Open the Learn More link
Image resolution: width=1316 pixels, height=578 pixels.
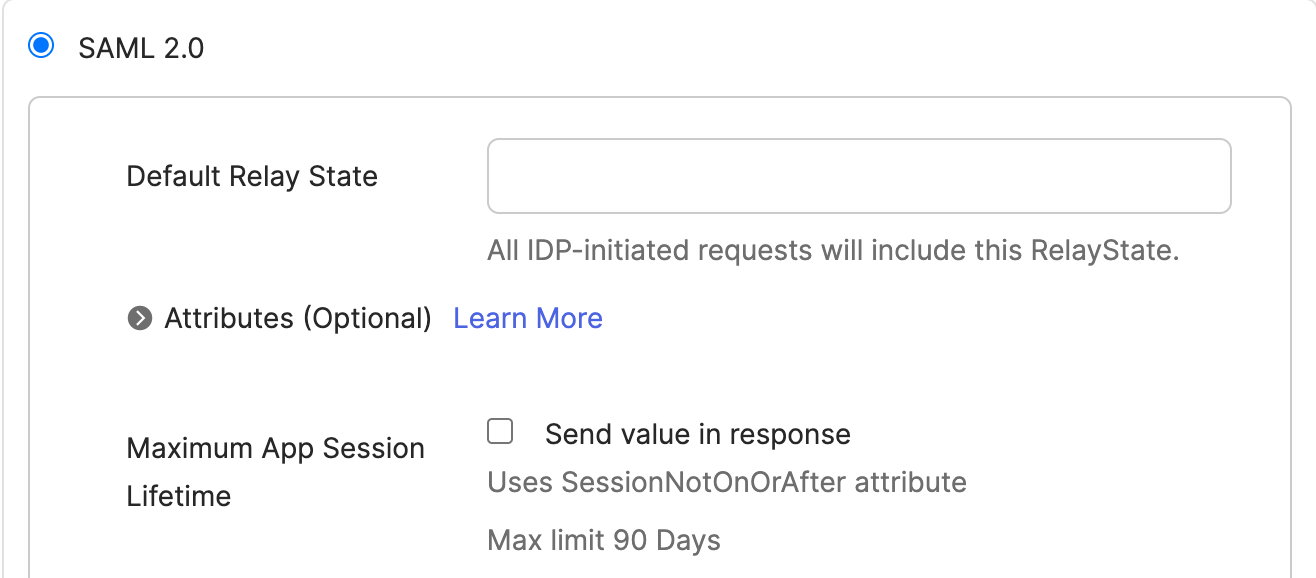pyautogui.click(x=528, y=319)
